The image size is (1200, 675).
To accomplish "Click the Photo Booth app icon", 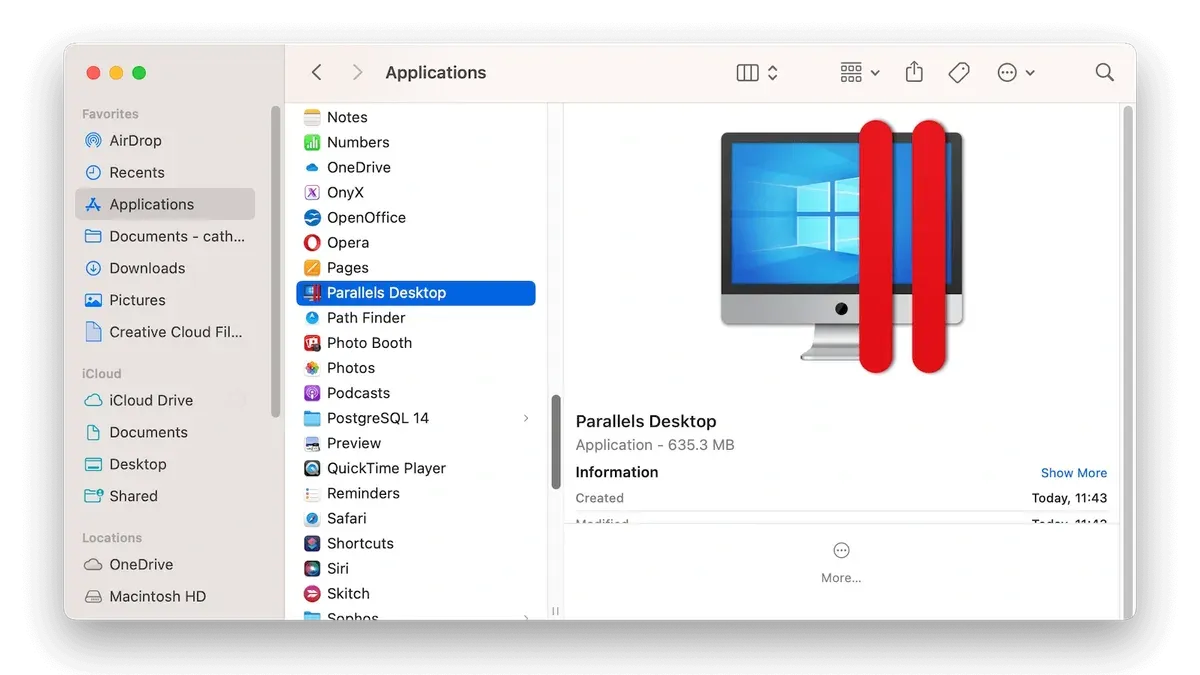I will coord(312,342).
